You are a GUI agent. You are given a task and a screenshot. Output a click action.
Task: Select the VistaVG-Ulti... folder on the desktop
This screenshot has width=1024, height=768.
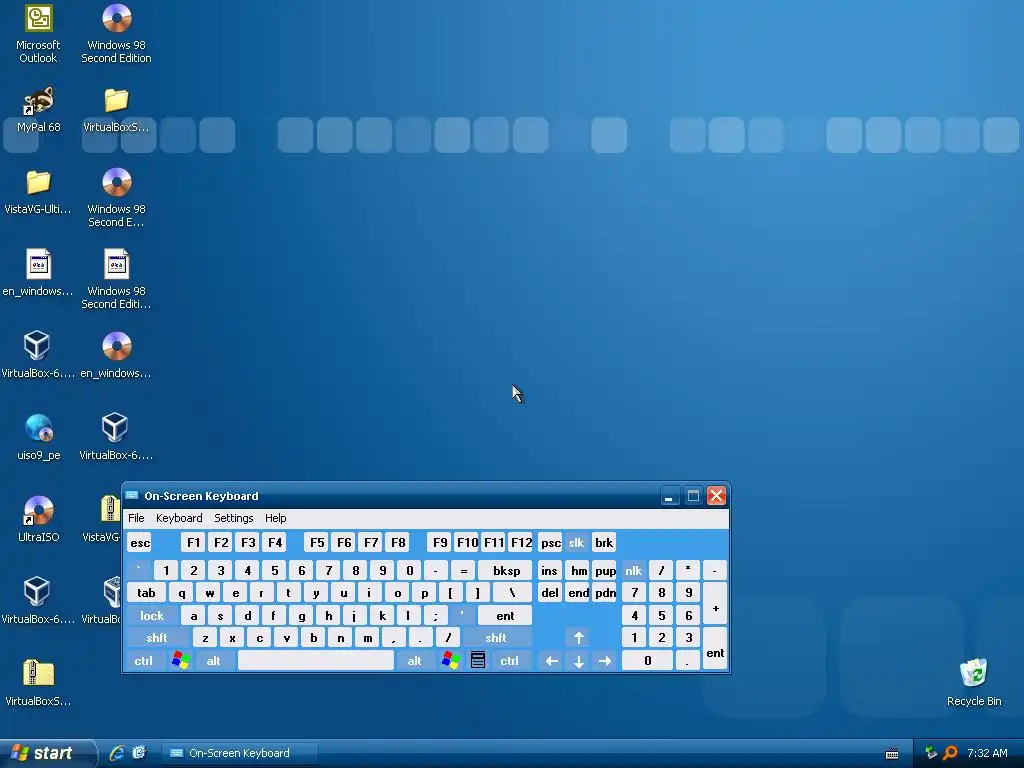coord(38,192)
